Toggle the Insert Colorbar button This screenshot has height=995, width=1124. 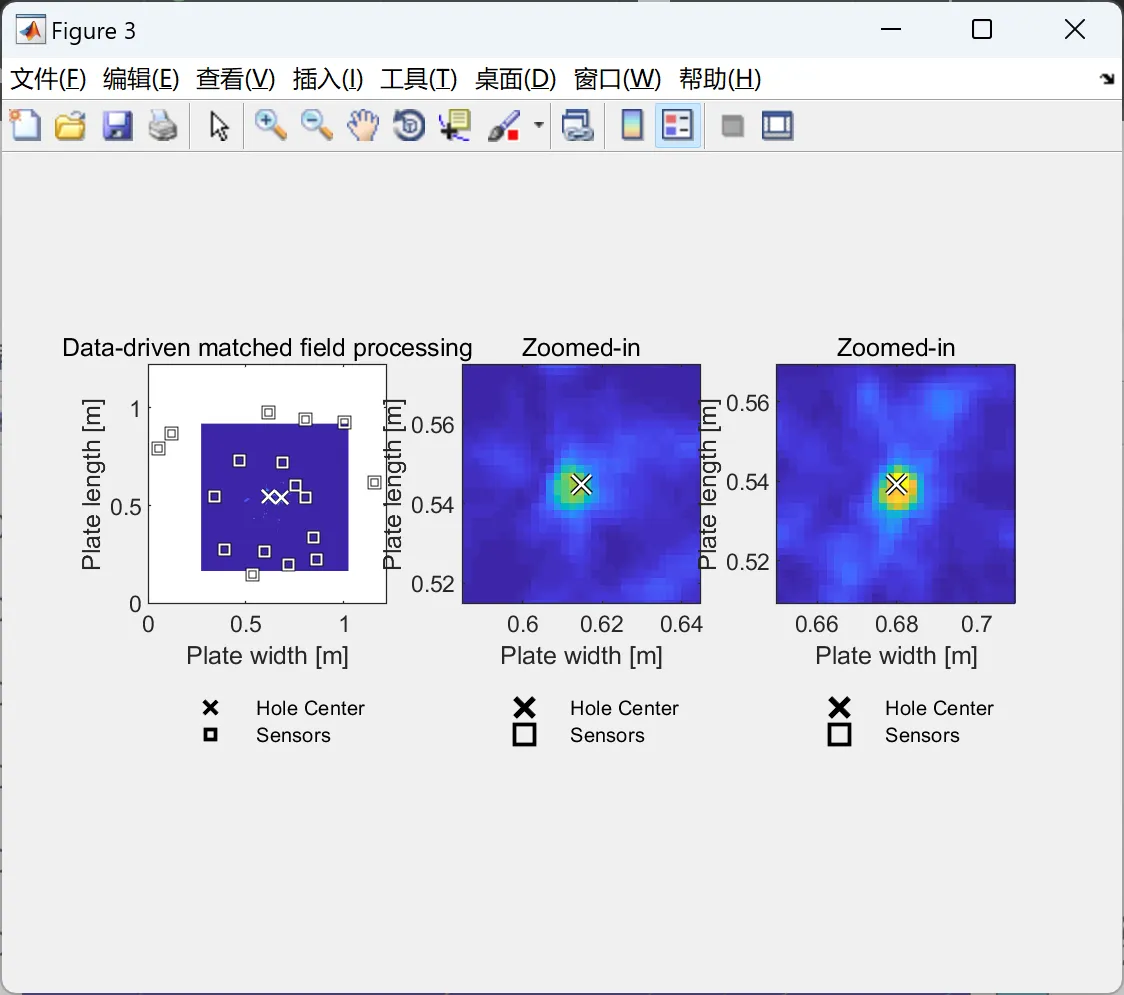tap(632, 126)
